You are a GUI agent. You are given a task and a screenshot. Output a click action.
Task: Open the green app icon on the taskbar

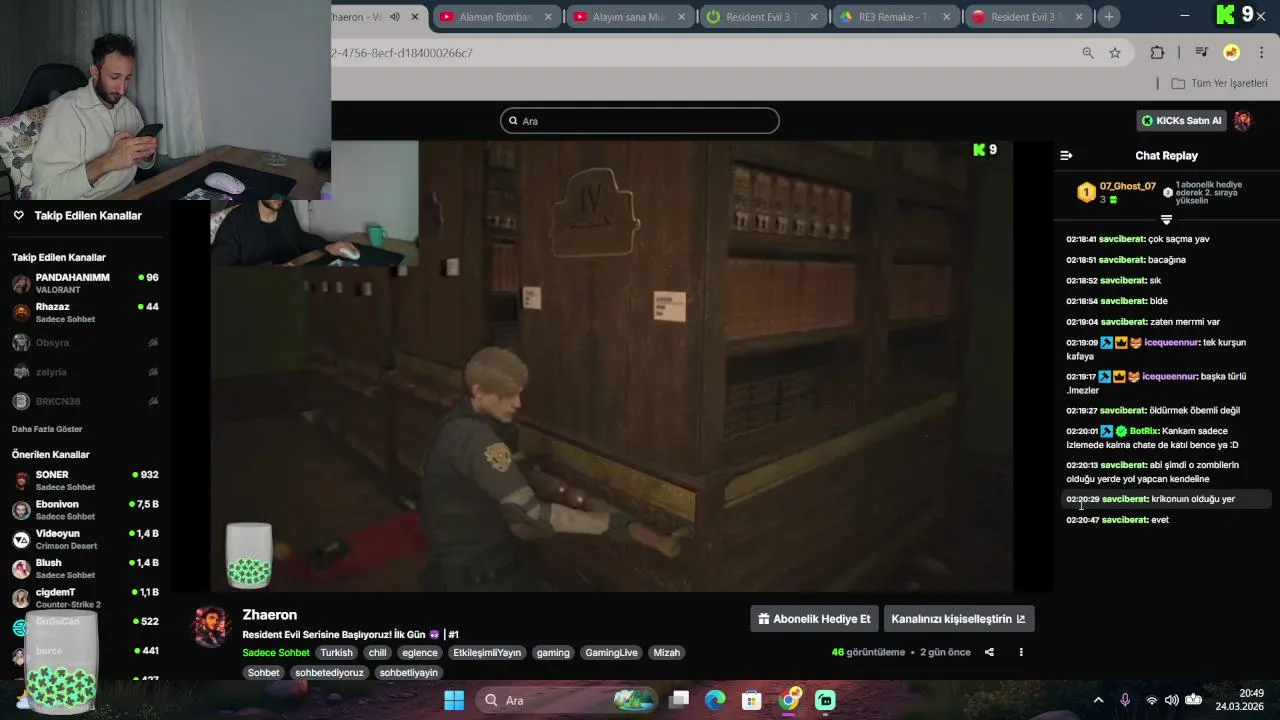pyautogui.click(x=826, y=700)
